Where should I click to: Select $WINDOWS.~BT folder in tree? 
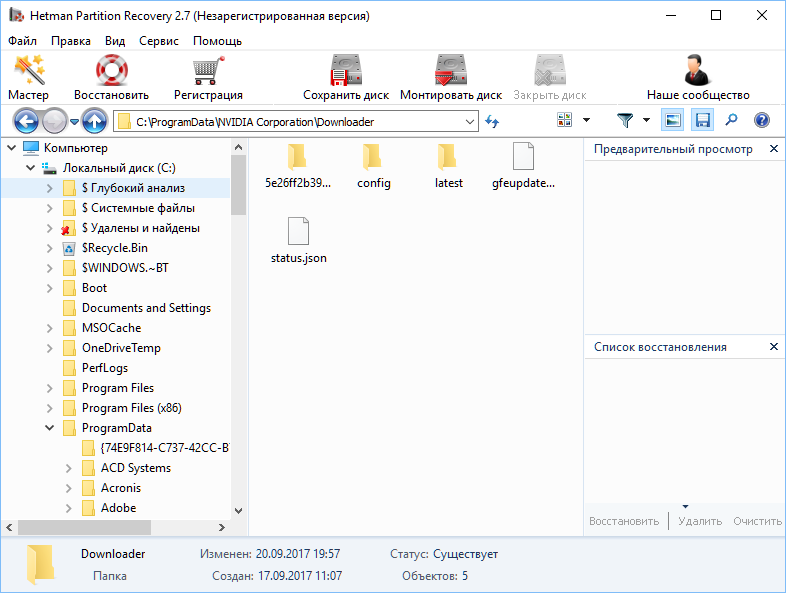[125, 268]
